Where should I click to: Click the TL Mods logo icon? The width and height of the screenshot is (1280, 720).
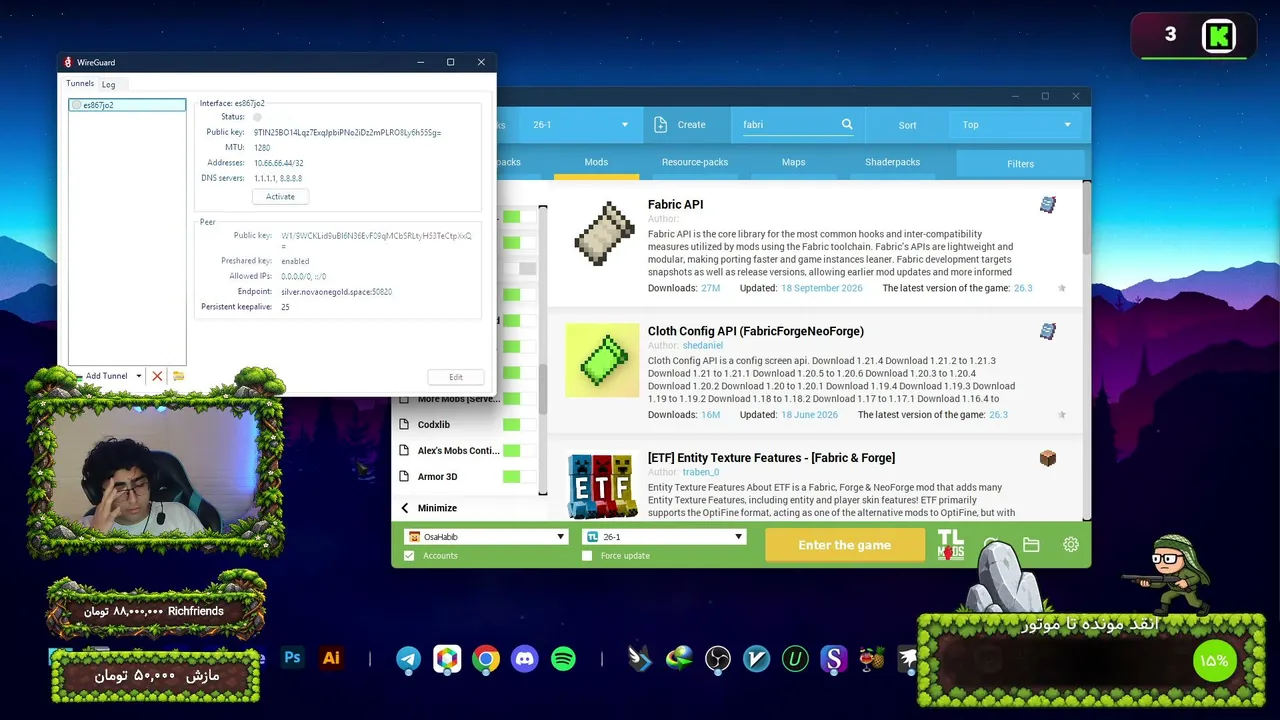(x=950, y=544)
